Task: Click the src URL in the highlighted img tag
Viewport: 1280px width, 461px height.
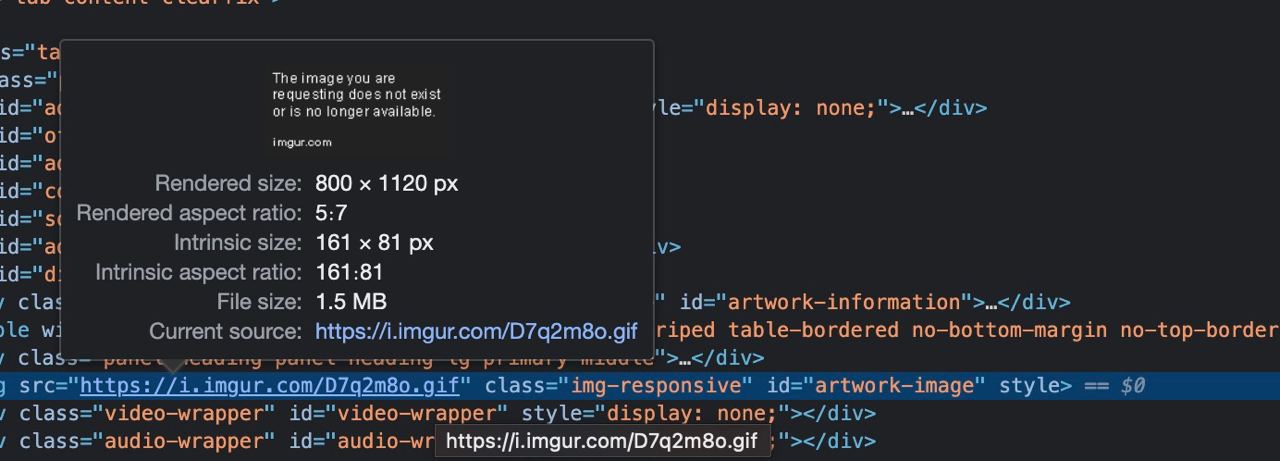Action: click(269, 385)
